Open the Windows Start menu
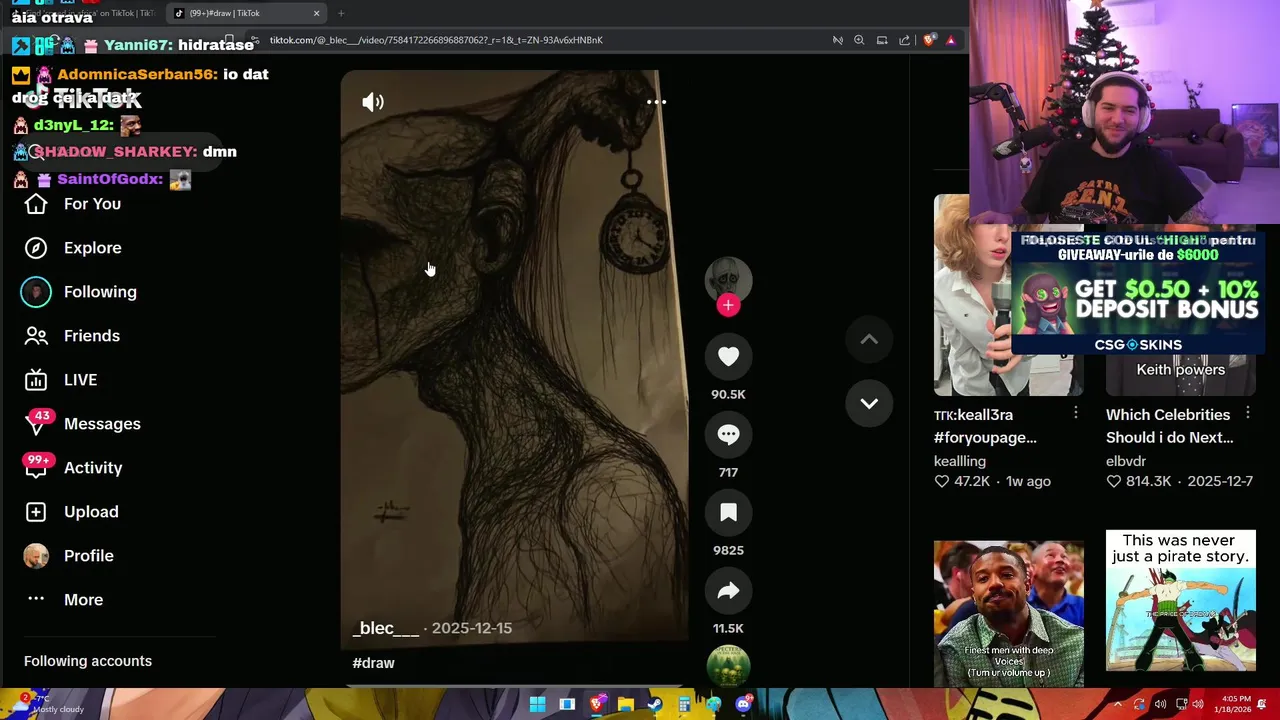 [x=538, y=705]
